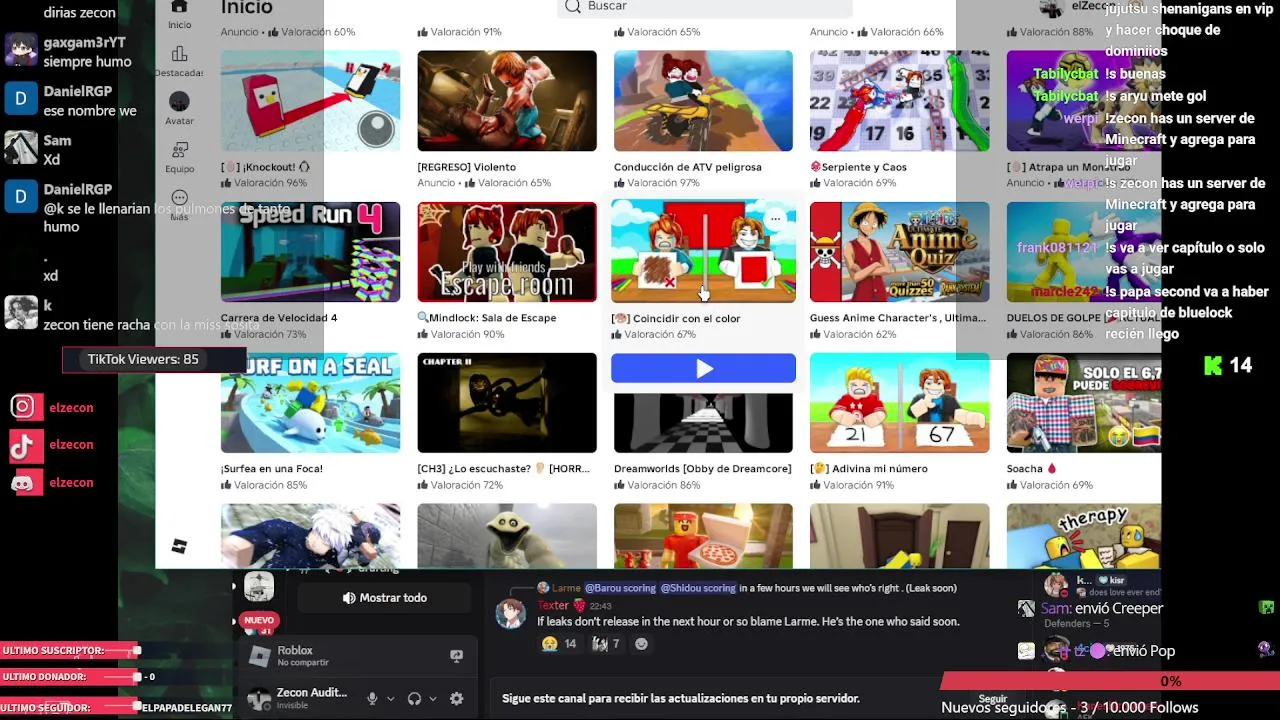This screenshot has height=720, width=1280.
Task: Click the ¡Surfea en una Foca! title
Action: point(272,469)
